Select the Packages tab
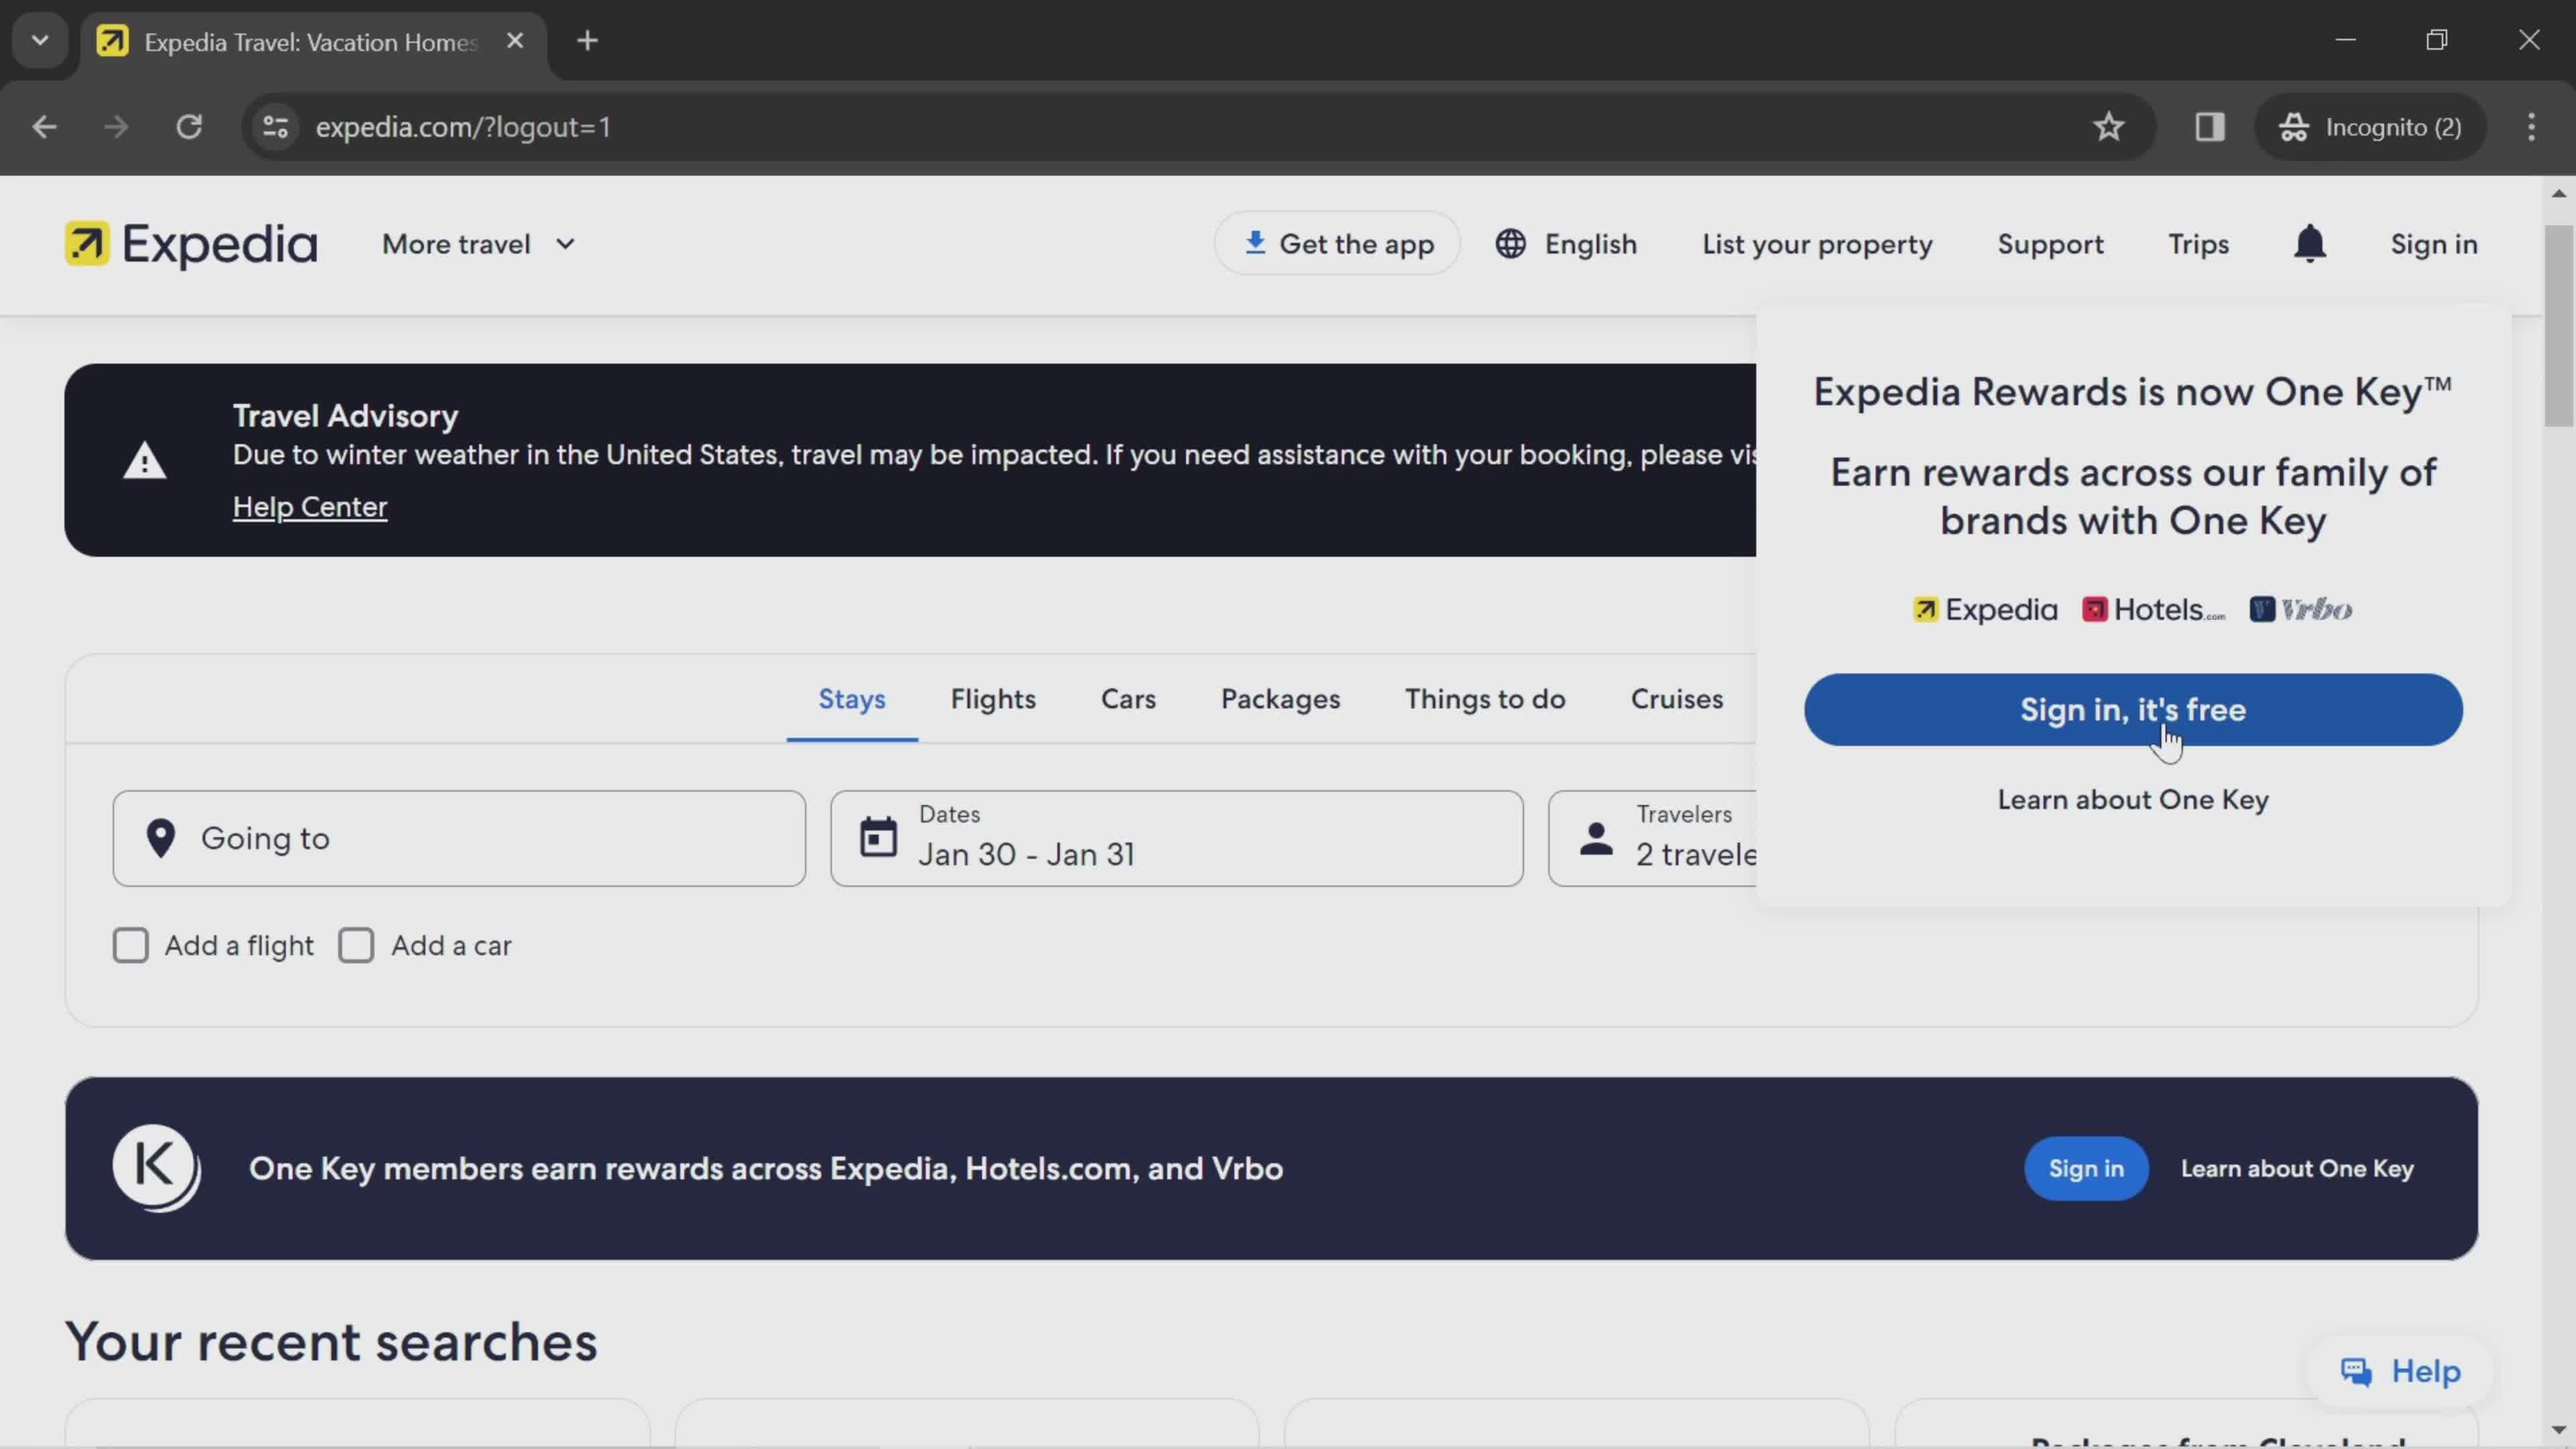 click(x=1279, y=697)
